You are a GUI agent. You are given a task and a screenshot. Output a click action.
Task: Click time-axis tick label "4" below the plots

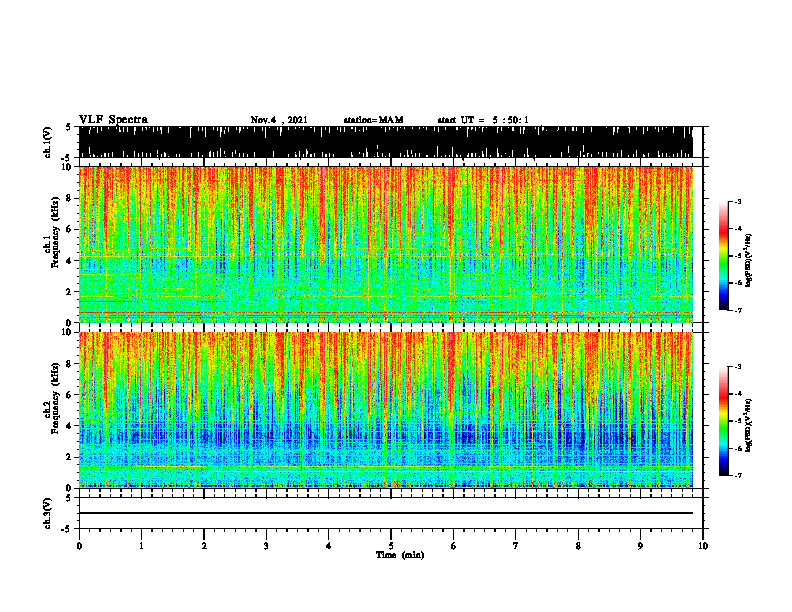(329, 546)
